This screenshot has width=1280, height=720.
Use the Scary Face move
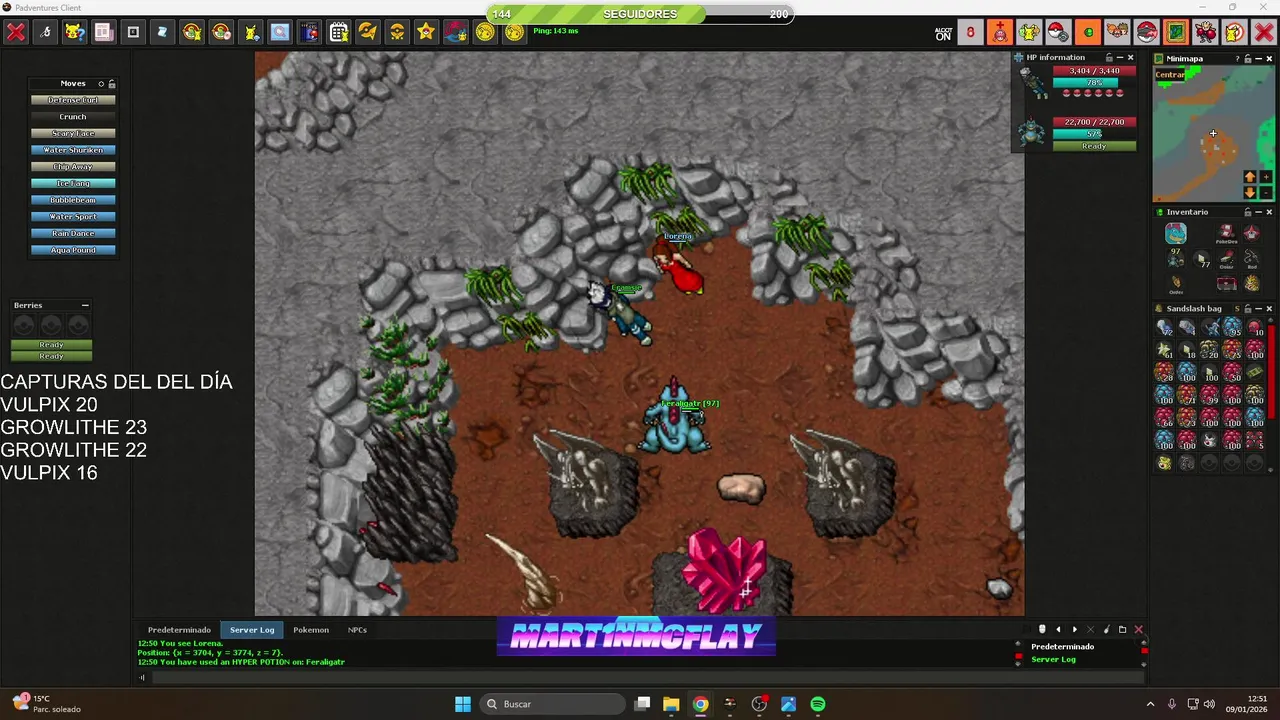pos(73,133)
